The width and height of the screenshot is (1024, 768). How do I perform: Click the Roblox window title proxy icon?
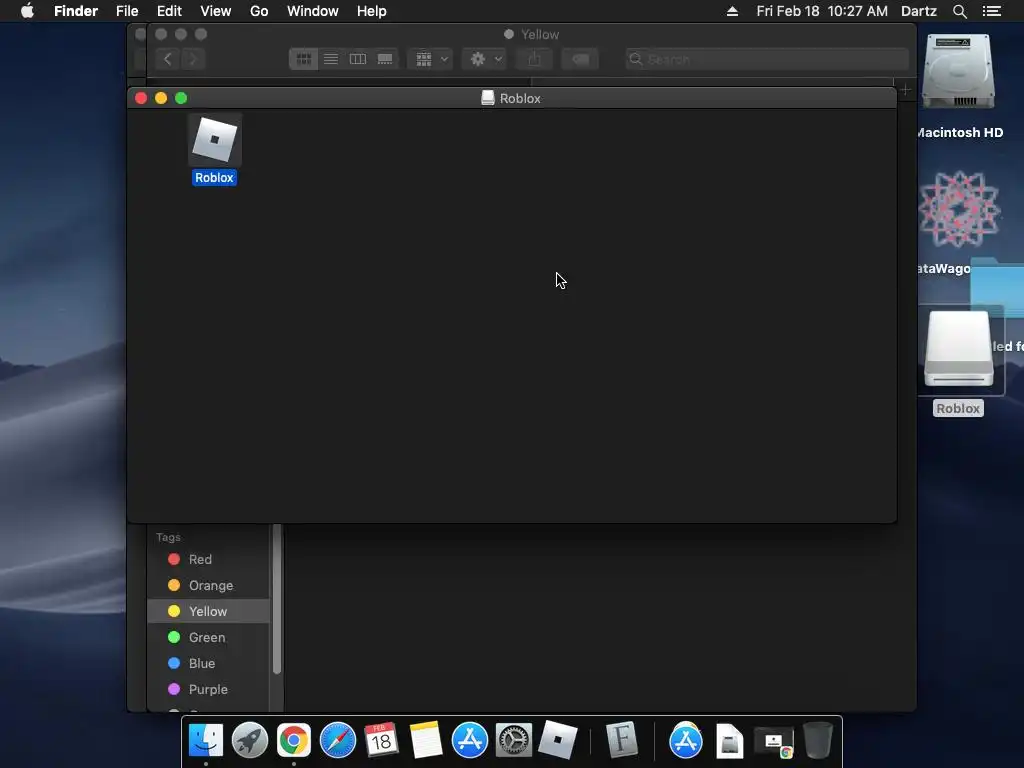(487, 98)
